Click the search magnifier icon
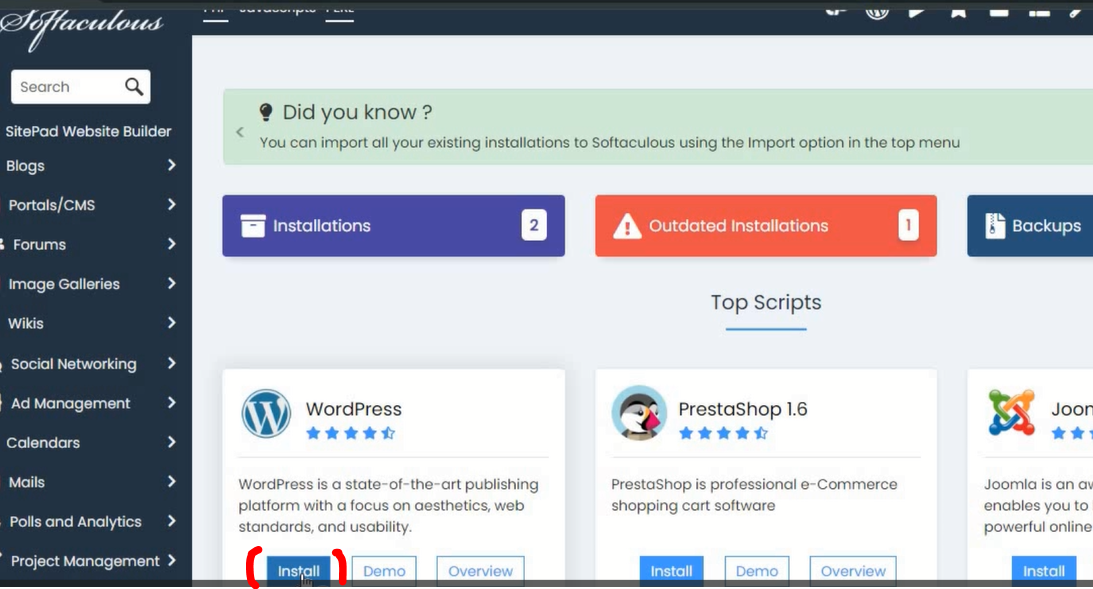 point(134,86)
